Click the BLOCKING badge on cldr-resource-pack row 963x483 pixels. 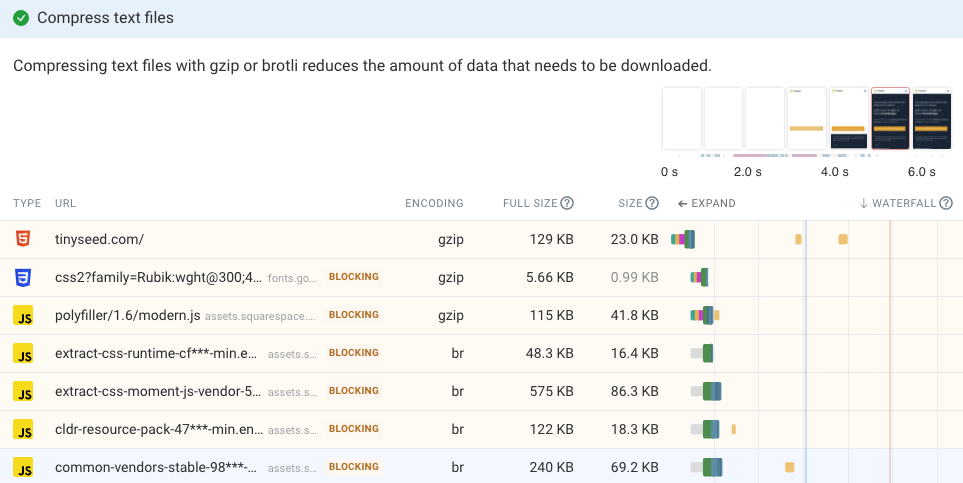[x=353, y=429]
